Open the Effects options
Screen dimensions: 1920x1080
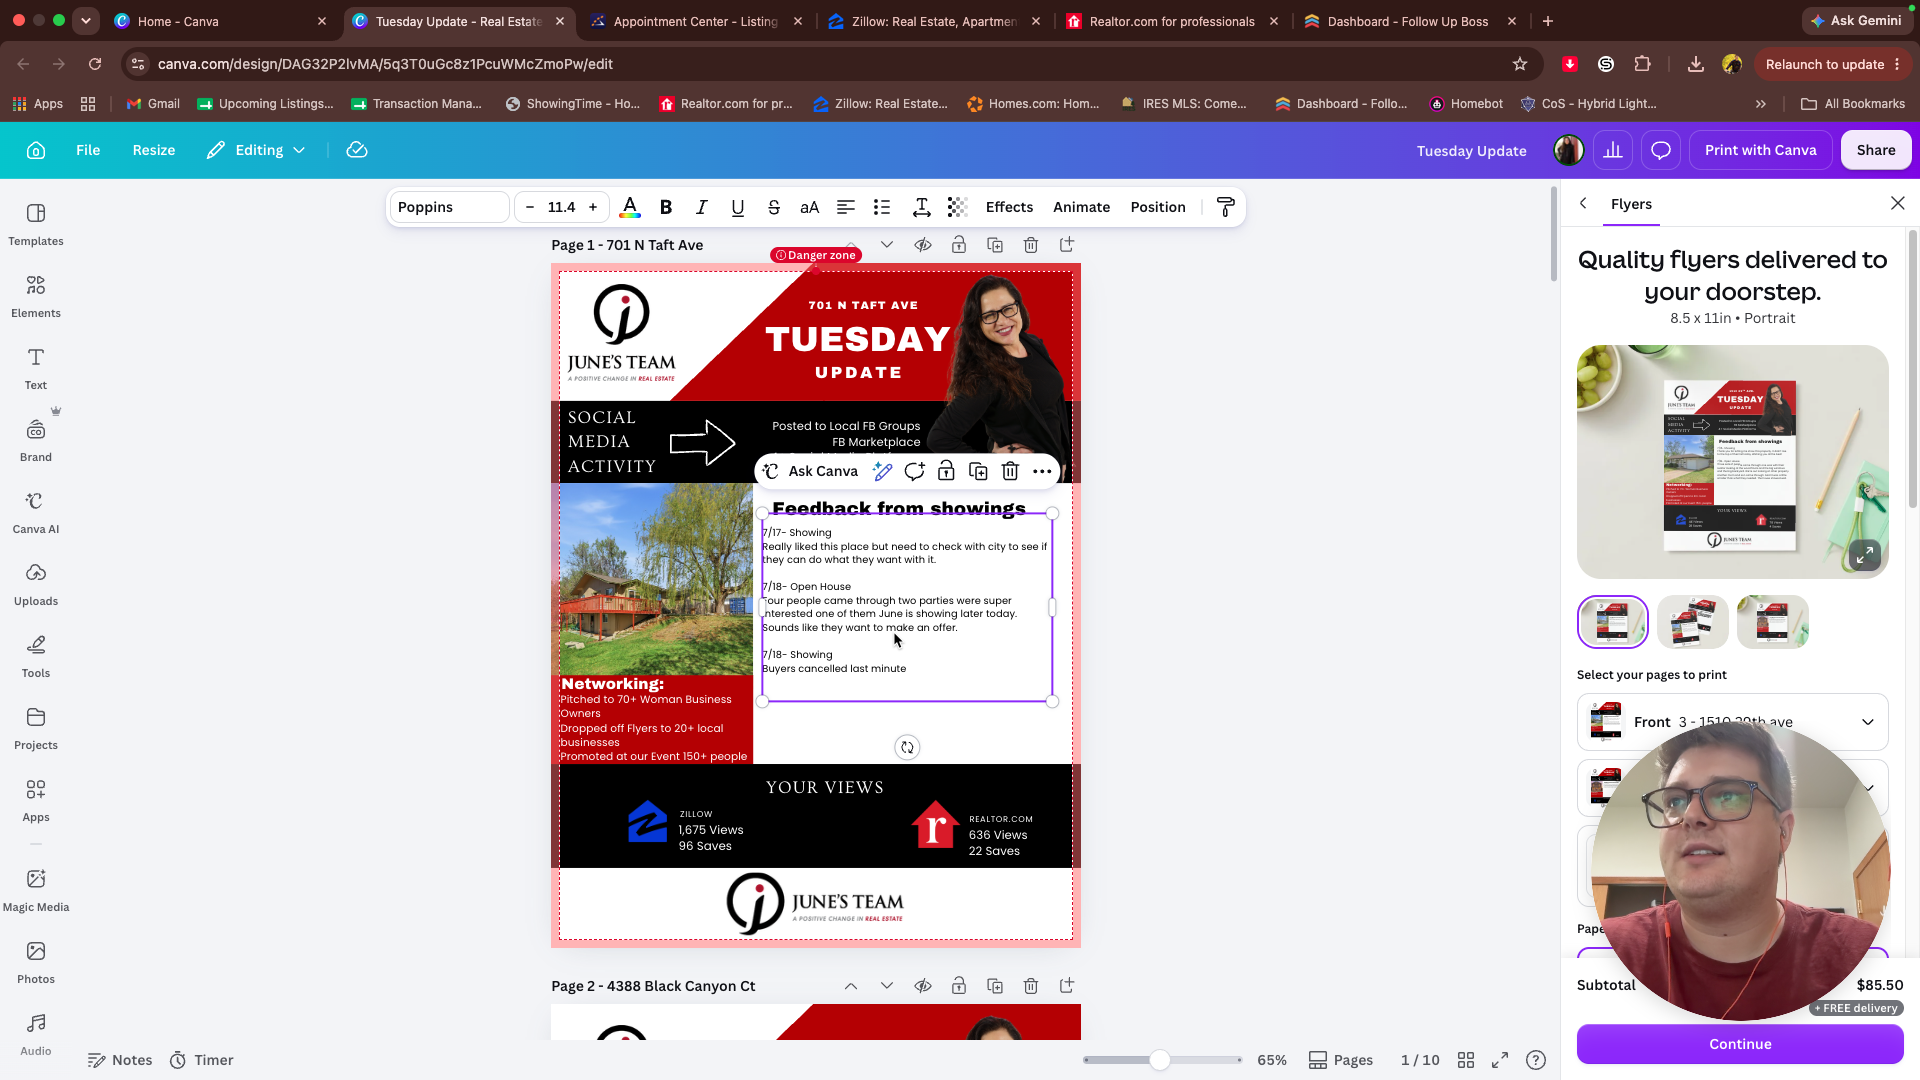1009,207
